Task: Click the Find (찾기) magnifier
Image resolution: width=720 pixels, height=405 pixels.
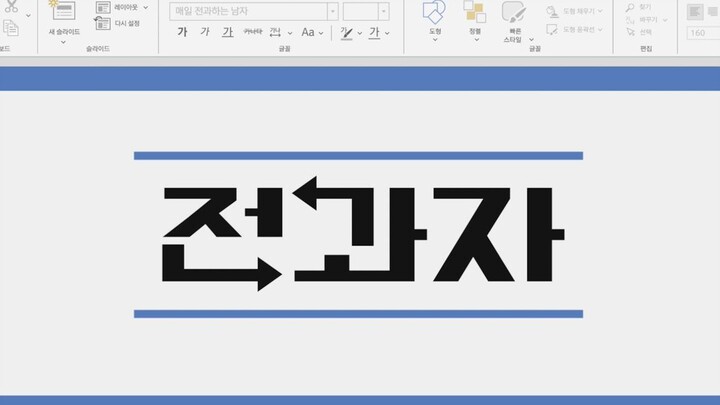Action: point(631,6)
